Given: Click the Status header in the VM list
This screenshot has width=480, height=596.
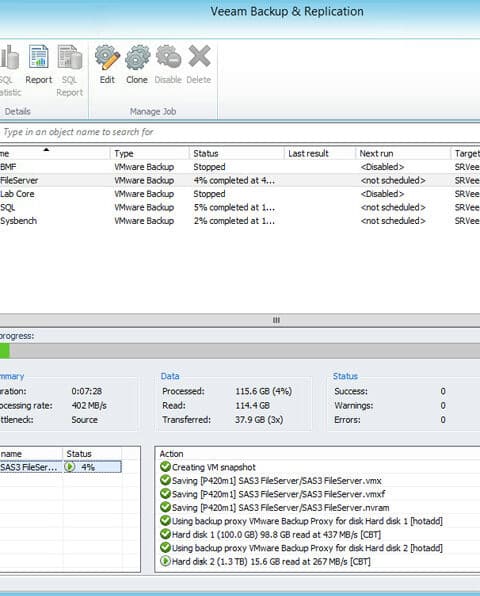Looking at the screenshot, I should tap(92, 453).
